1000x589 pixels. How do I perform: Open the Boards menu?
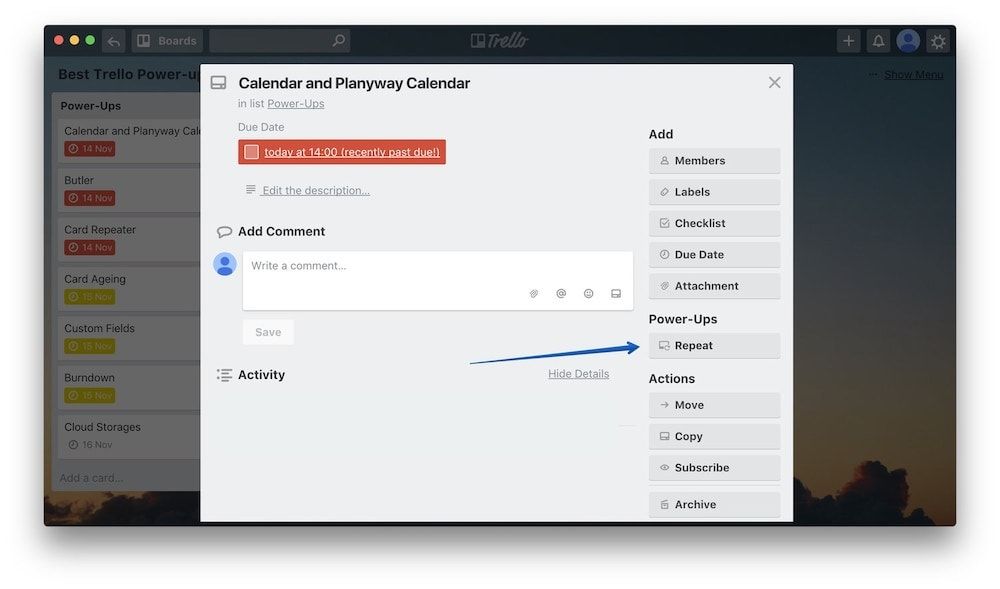click(x=167, y=41)
